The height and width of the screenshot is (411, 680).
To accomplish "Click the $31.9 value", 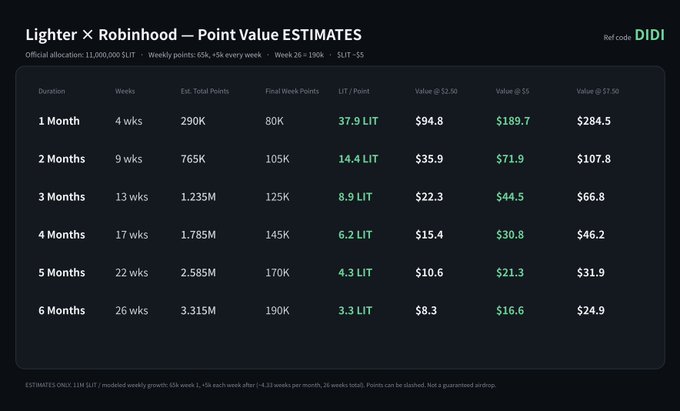I will [591, 273].
